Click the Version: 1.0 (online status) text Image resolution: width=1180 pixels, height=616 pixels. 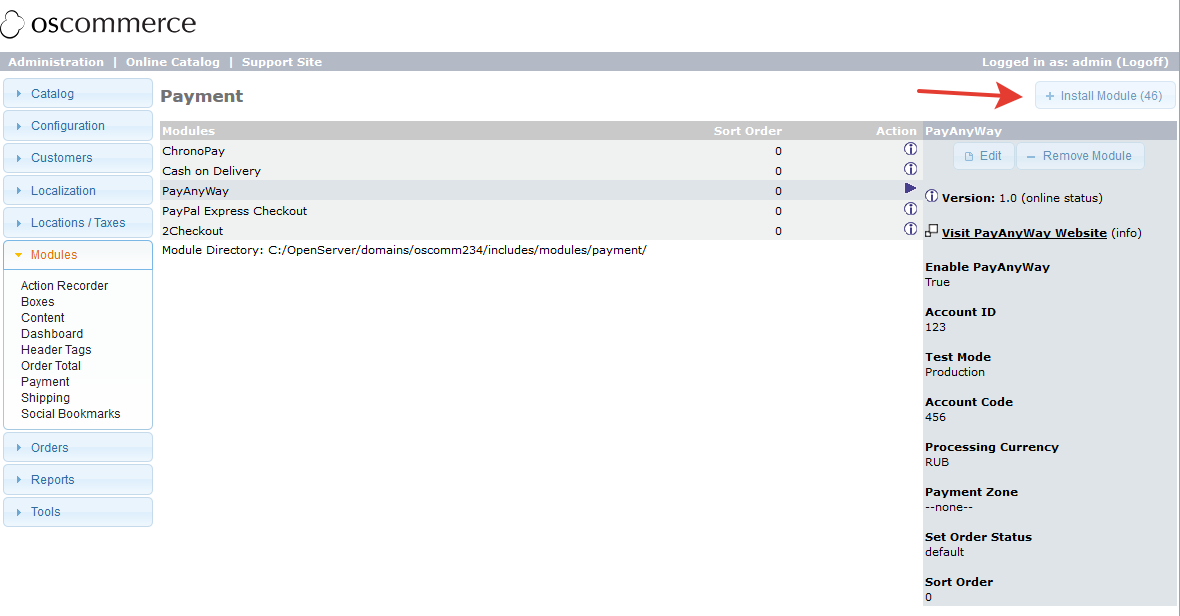(1022, 198)
